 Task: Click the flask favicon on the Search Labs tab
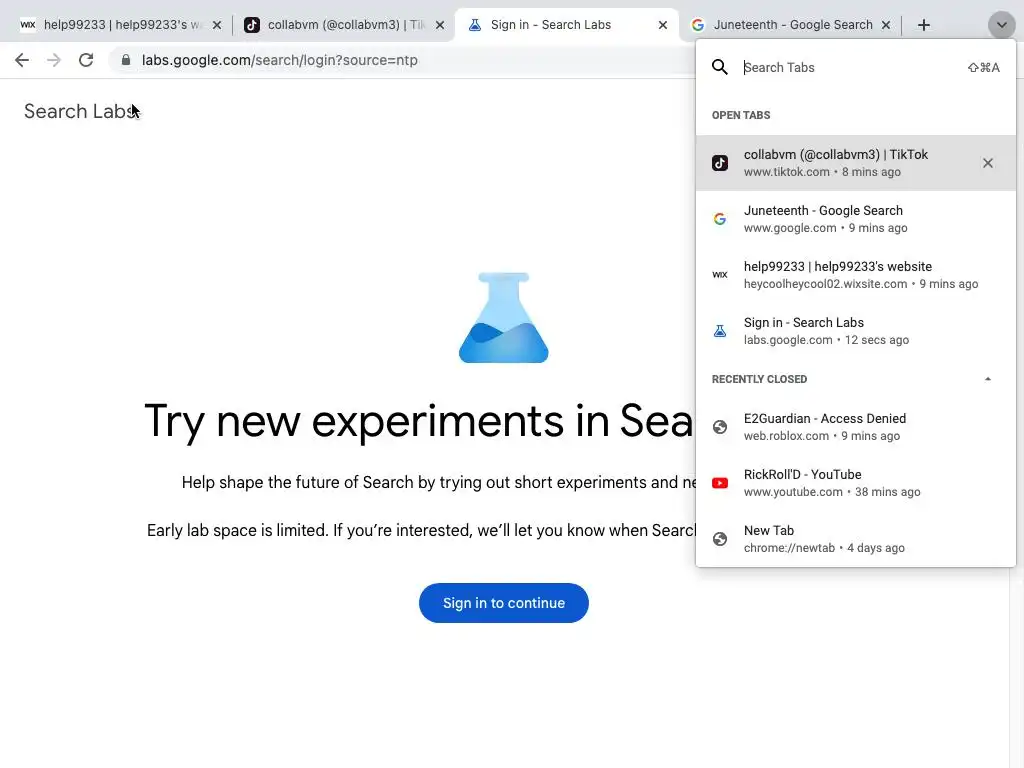coord(475,25)
